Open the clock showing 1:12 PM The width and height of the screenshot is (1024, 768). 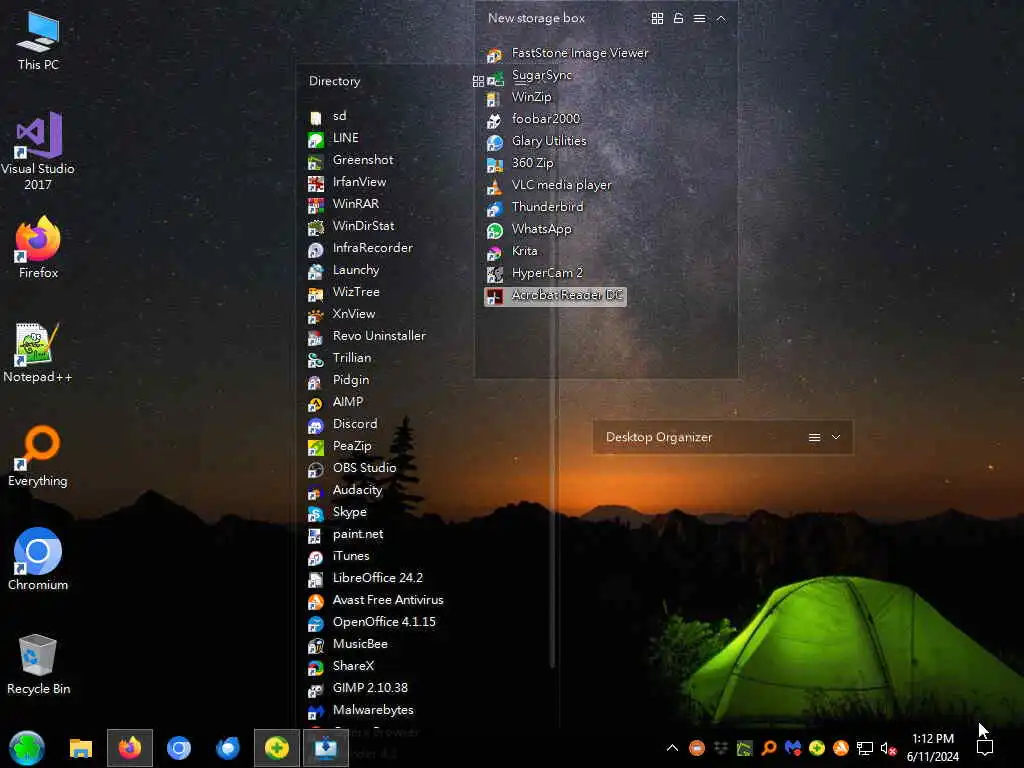pyautogui.click(x=933, y=748)
